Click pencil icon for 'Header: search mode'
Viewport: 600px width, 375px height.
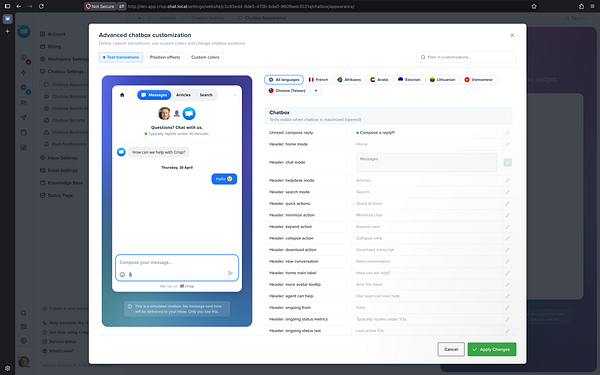(x=507, y=192)
